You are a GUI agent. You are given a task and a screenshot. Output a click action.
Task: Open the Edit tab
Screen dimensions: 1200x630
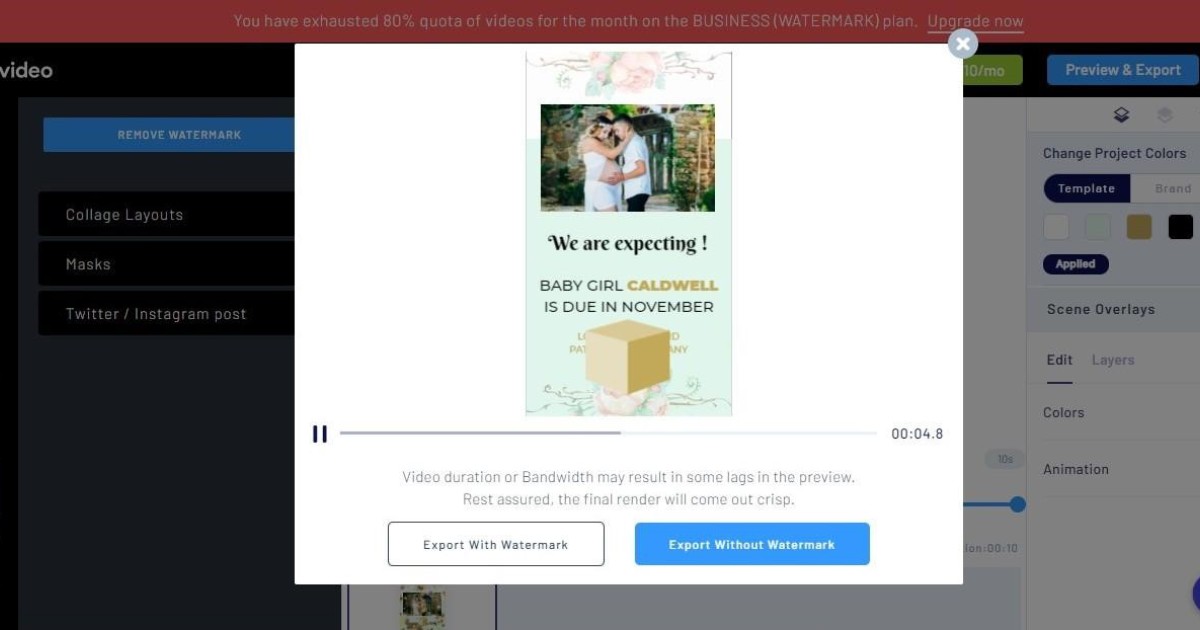pyautogui.click(x=1059, y=360)
